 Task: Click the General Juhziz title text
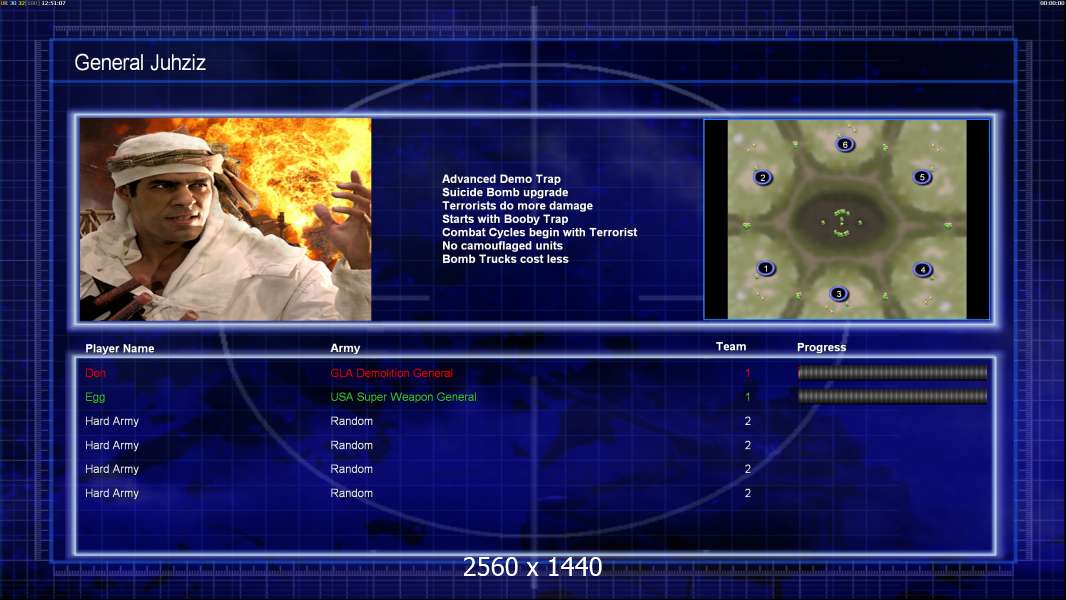(140, 64)
